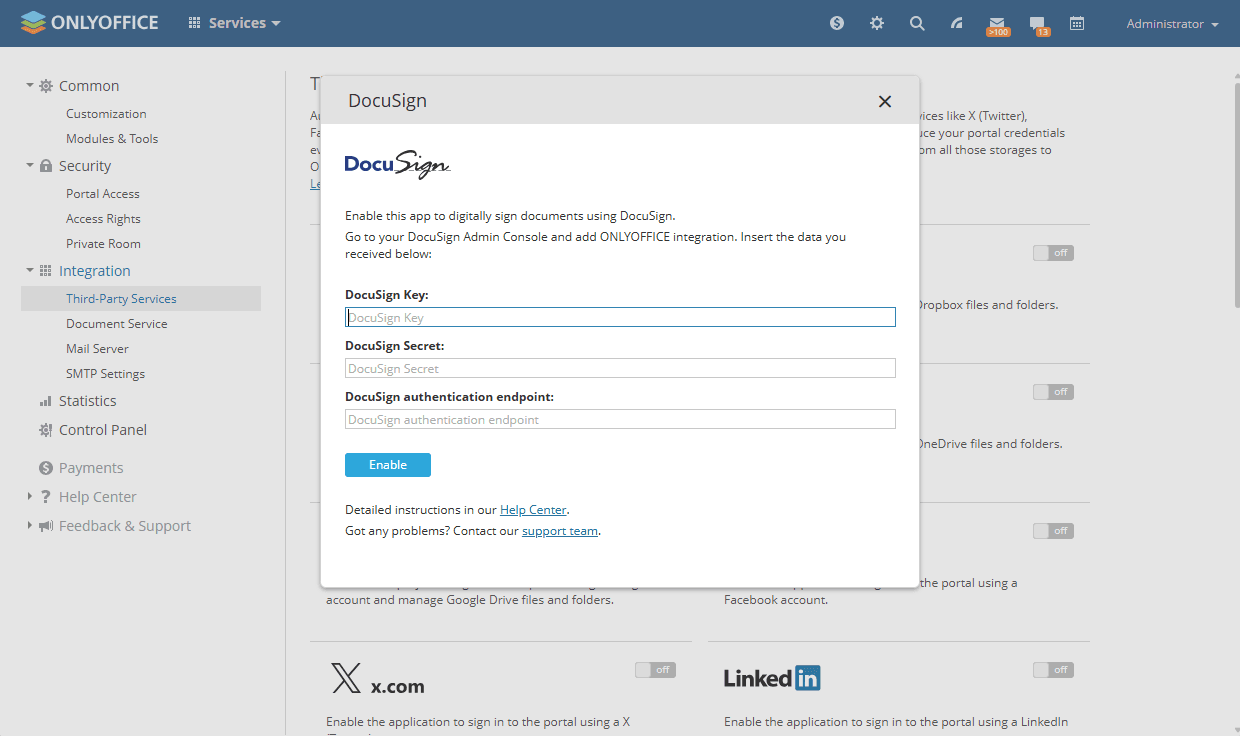Click the Statistics bar chart icon
Screen dimensions: 1240x736
[46, 401]
